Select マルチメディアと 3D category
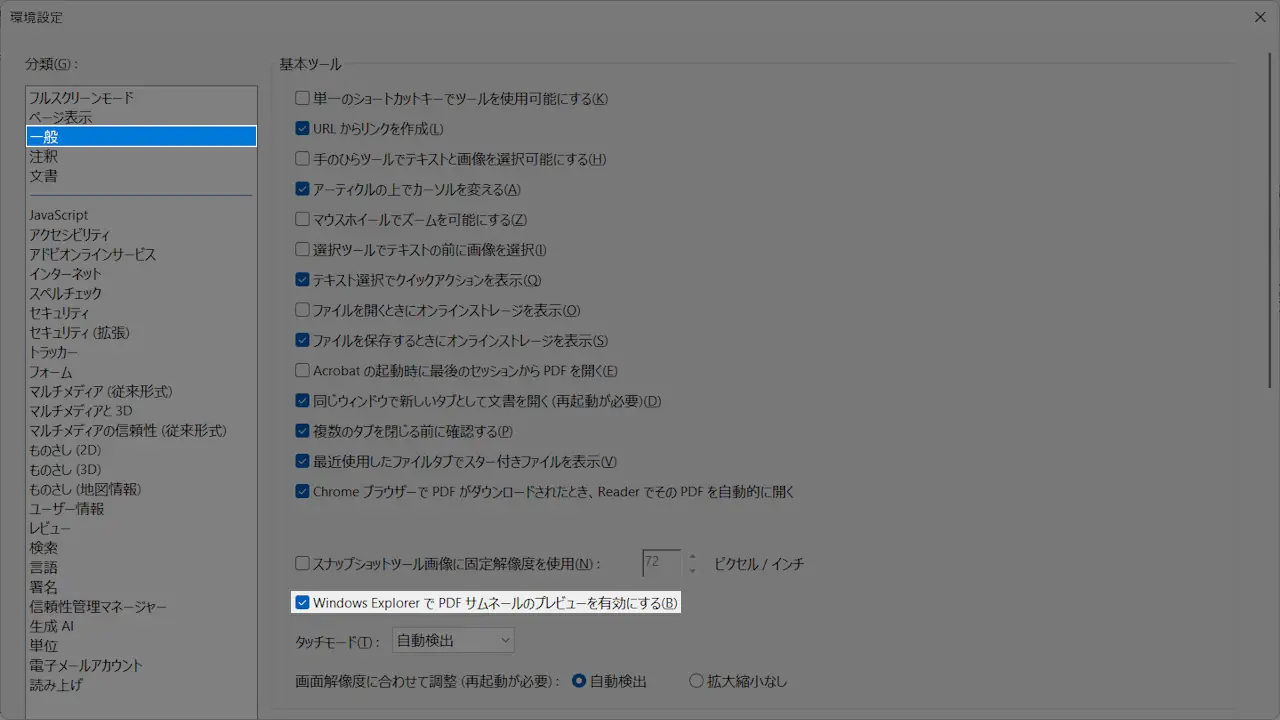The image size is (1280, 720). 141,411
